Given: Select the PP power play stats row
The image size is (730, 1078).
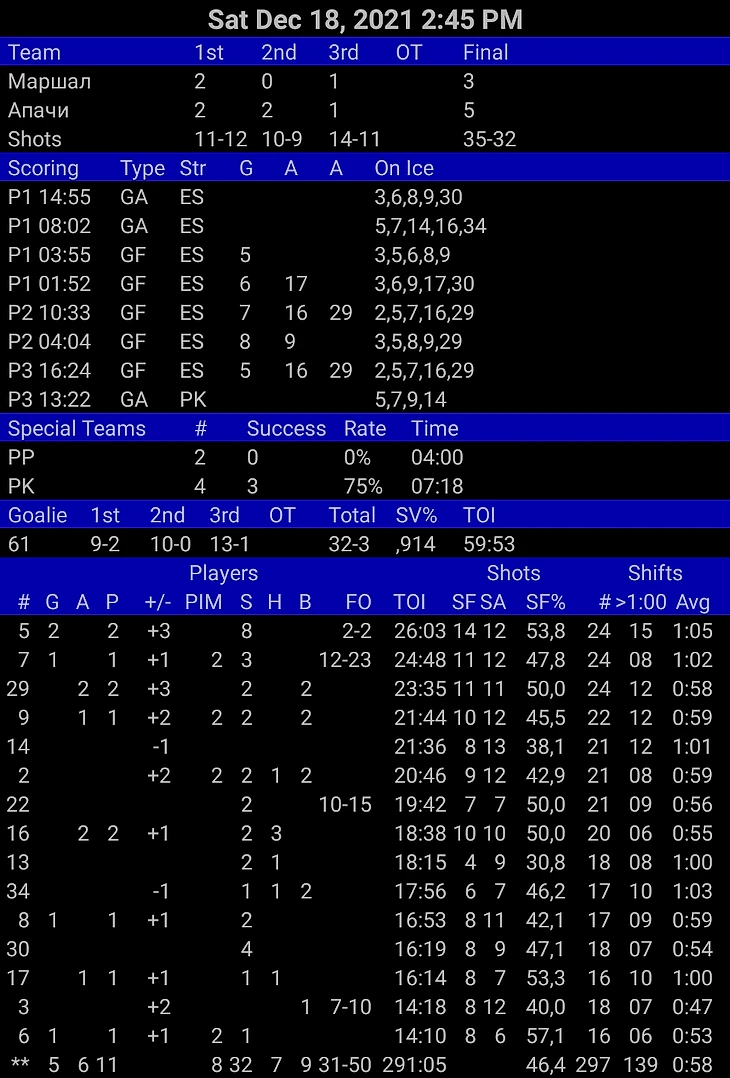Looking at the screenshot, I should pyautogui.click(x=365, y=458).
